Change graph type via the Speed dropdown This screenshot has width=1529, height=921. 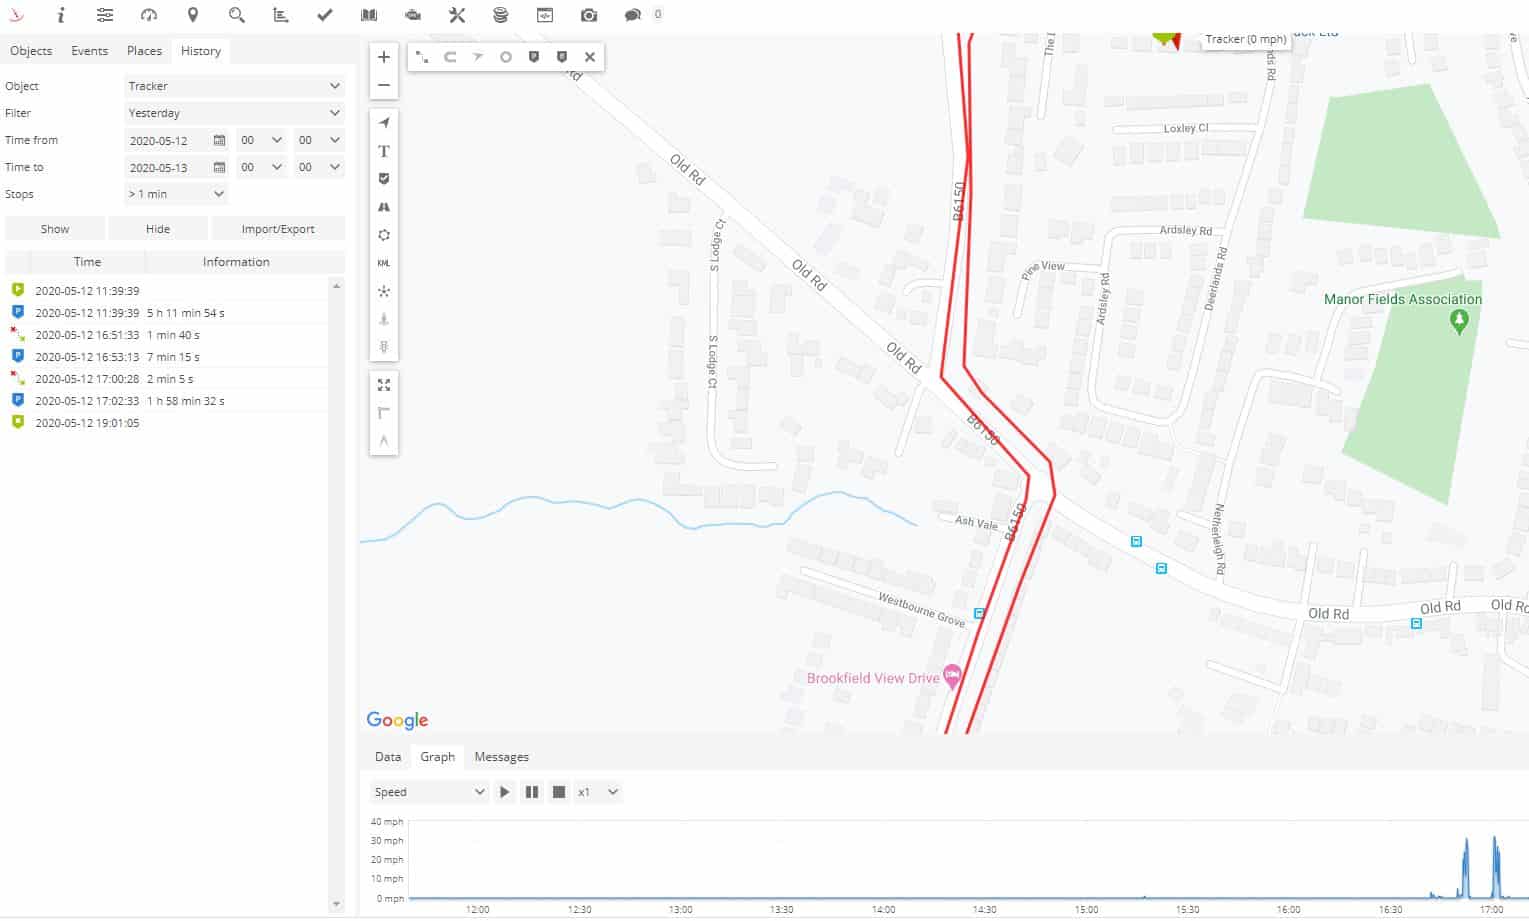(x=428, y=791)
